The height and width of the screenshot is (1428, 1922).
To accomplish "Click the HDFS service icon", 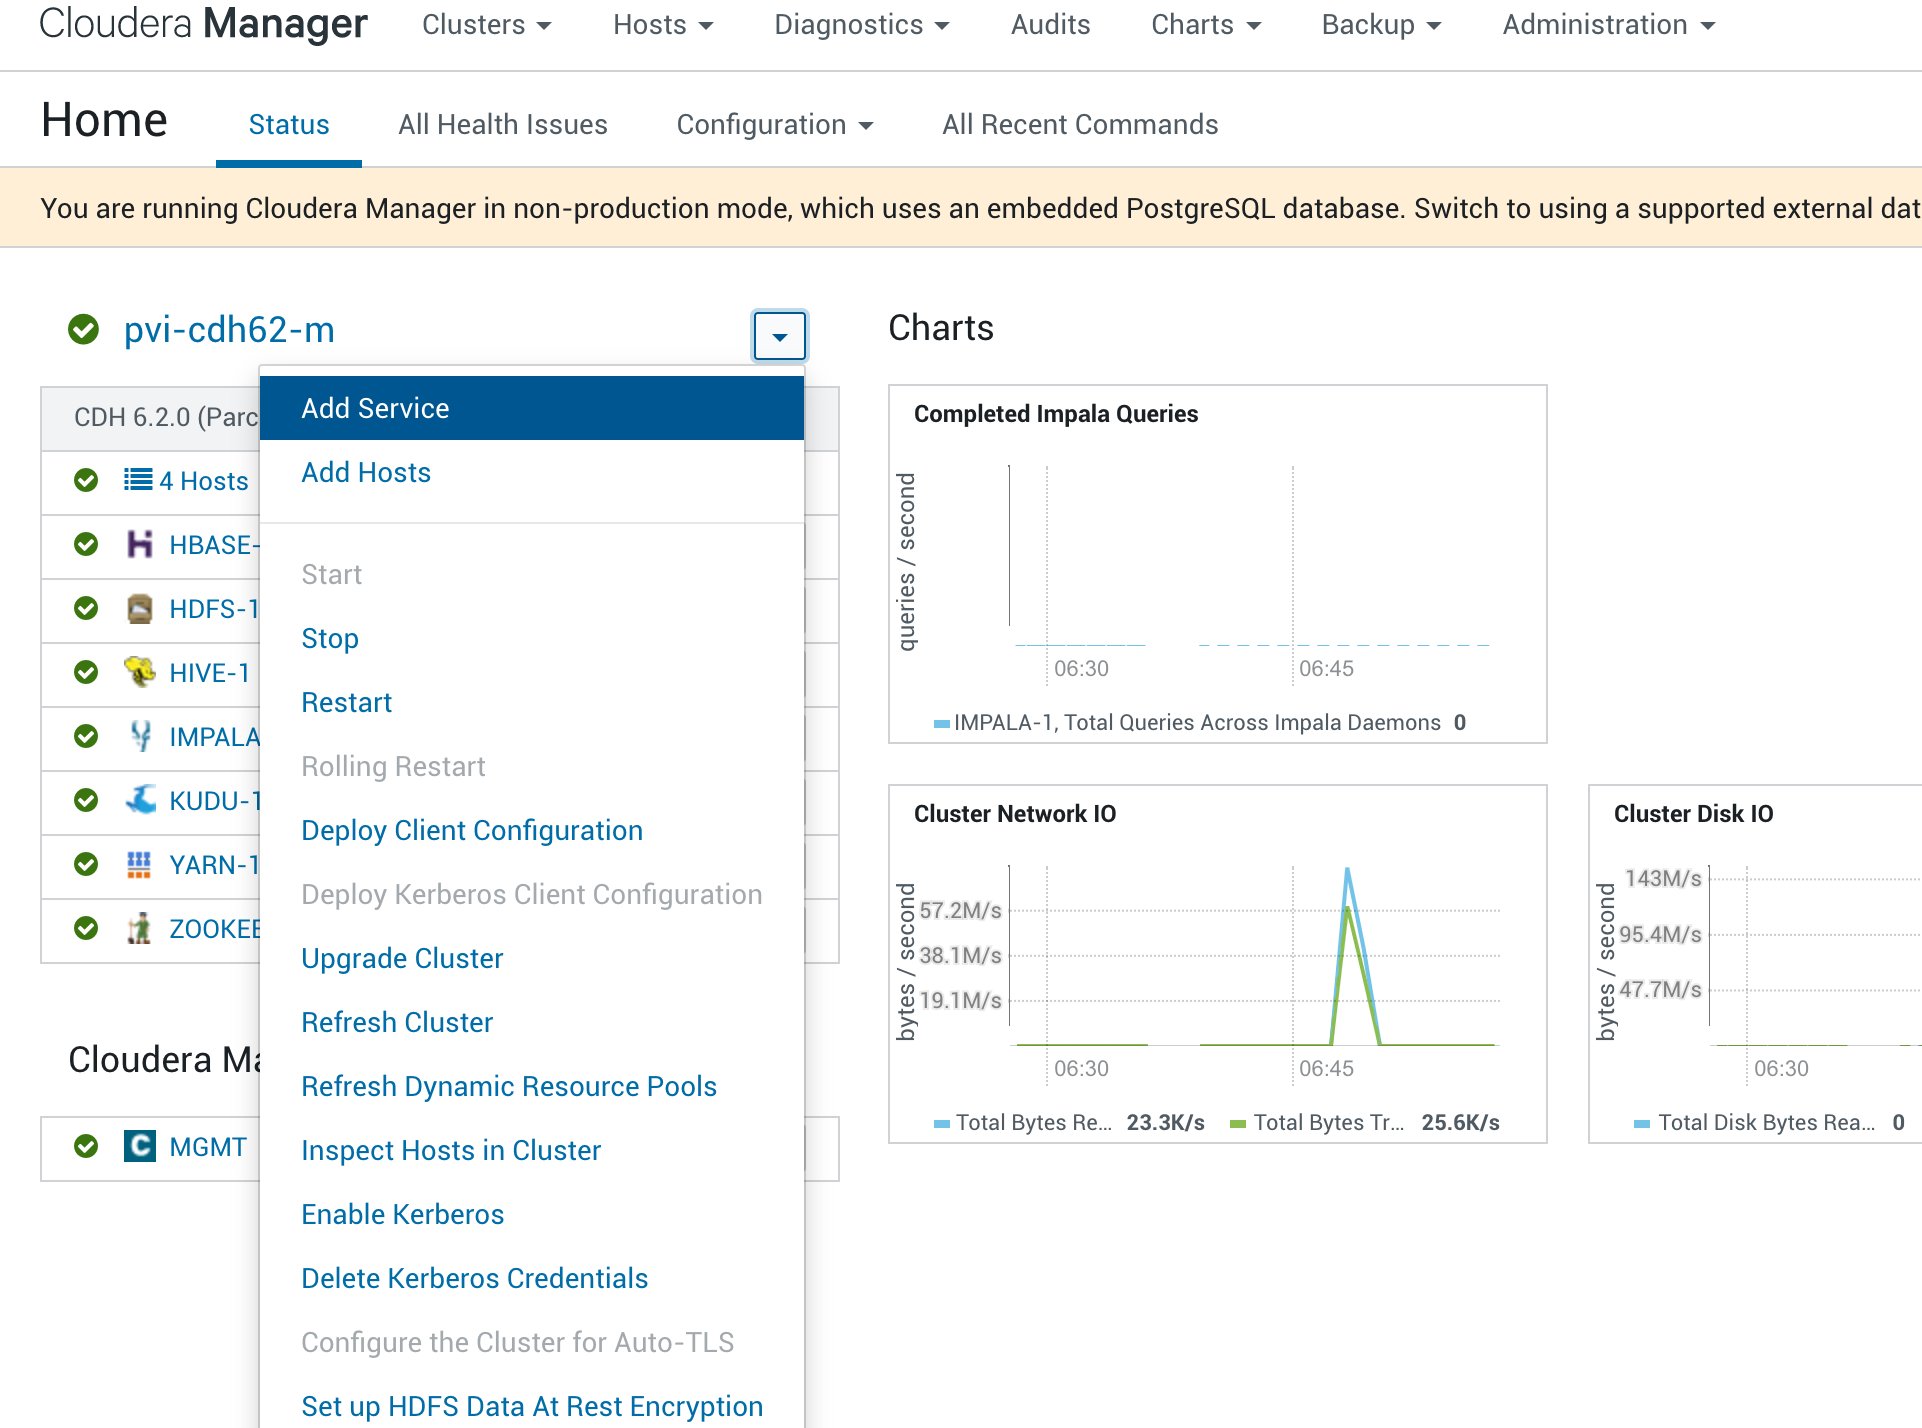I will 140,608.
